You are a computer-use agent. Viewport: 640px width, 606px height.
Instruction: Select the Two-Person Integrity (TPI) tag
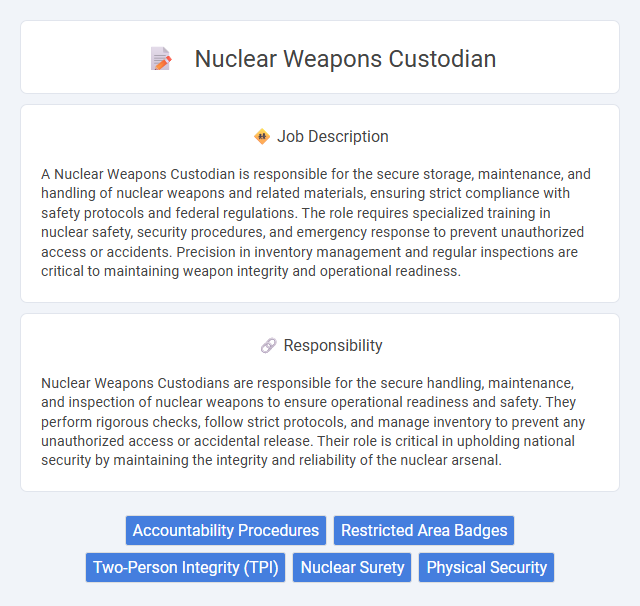pos(185,568)
